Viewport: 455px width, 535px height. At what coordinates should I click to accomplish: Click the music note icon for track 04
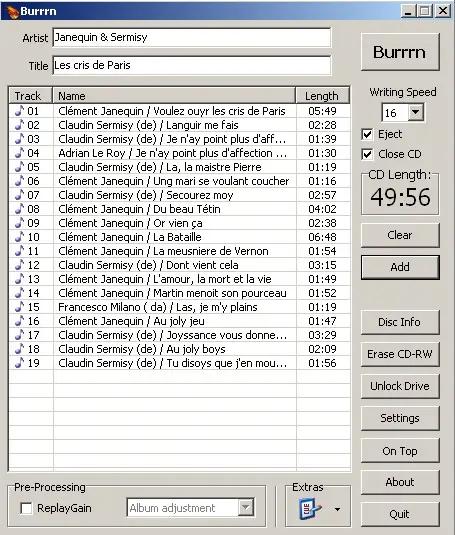pos(20,153)
